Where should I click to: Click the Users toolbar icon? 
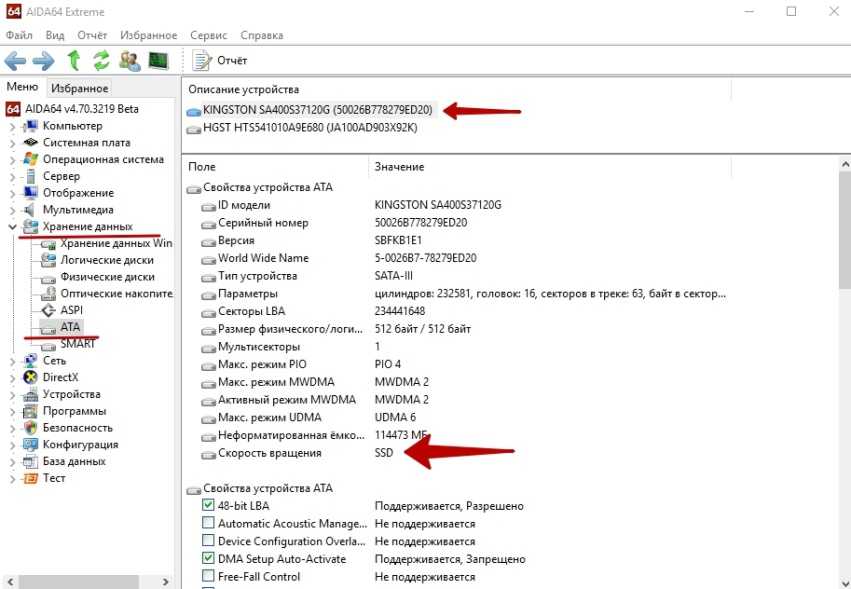pyautogui.click(x=129, y=60)
